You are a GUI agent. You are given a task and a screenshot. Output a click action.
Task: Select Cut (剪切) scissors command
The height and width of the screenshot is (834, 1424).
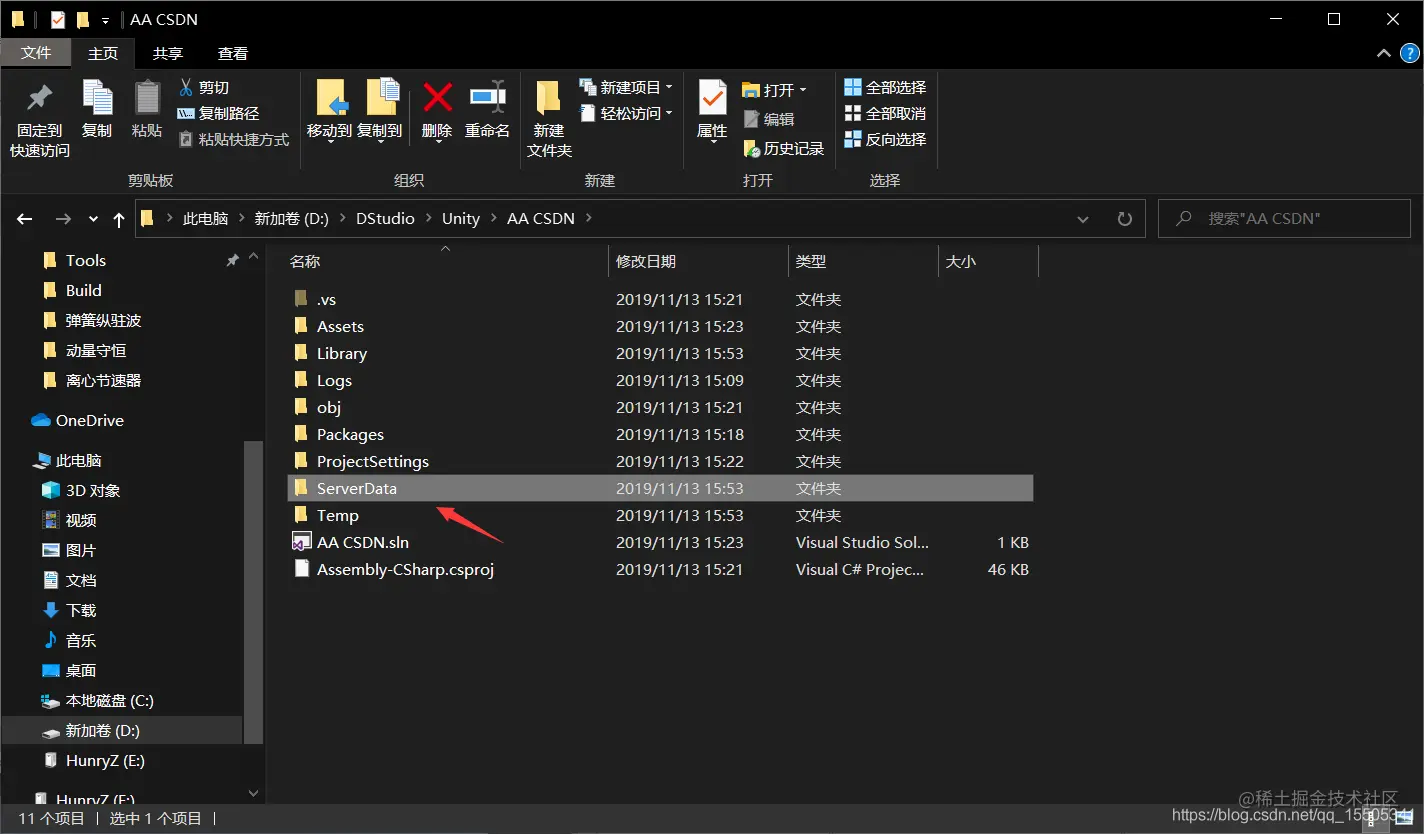click(204, 88)
